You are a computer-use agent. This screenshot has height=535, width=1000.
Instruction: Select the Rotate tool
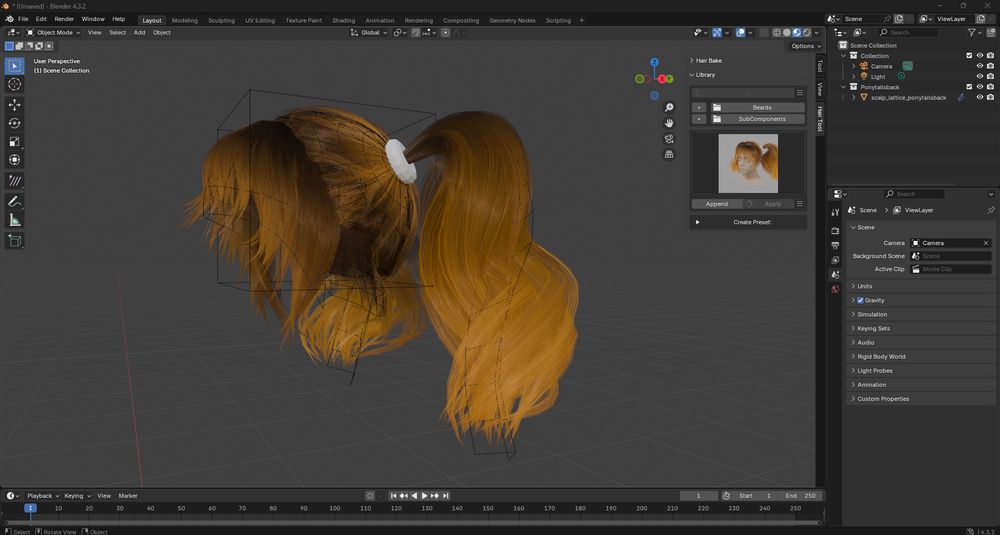[x=15, y=123]
